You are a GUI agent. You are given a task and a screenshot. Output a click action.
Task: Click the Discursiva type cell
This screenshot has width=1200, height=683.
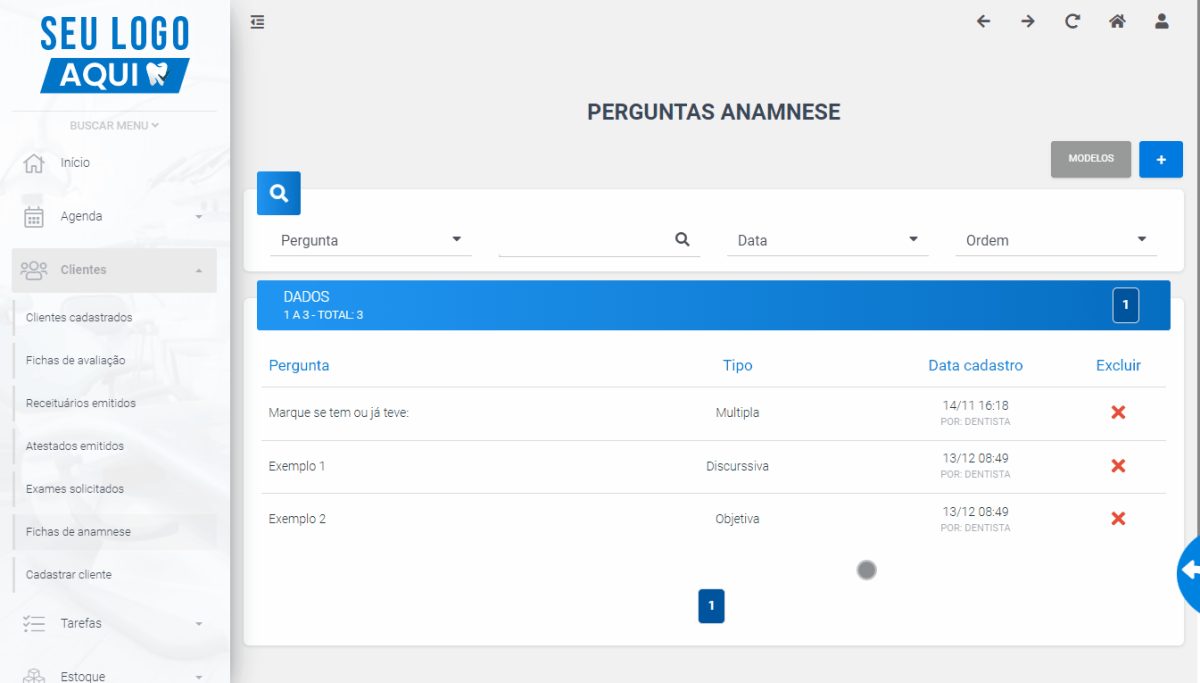(737, 466)
